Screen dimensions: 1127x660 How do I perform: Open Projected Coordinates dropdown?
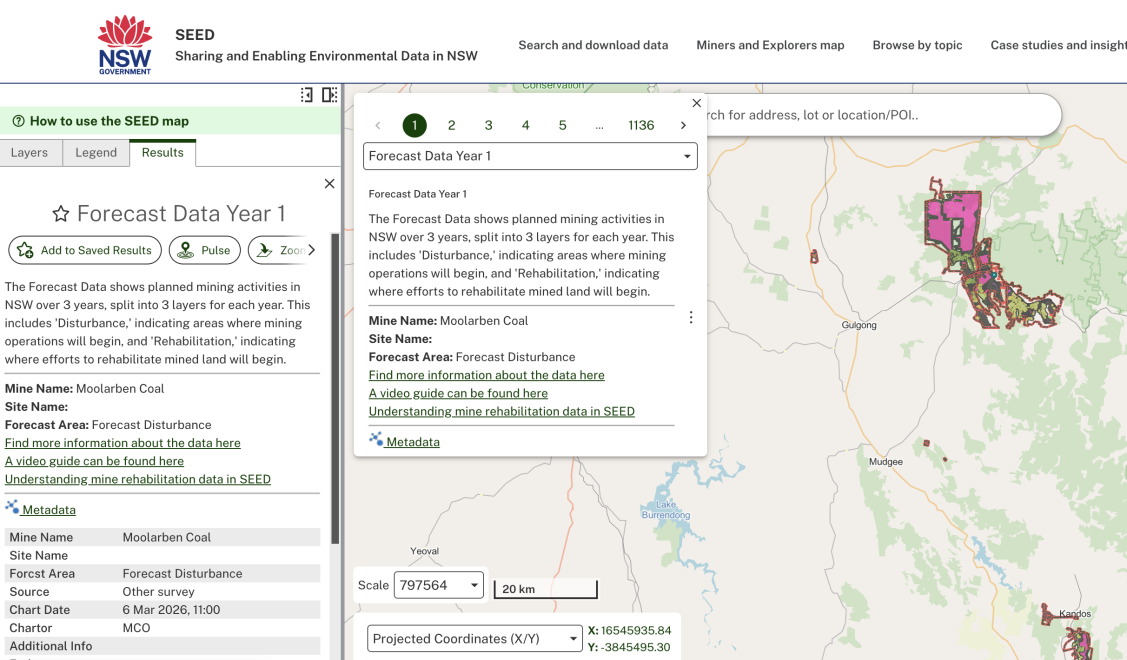[474, 638]
